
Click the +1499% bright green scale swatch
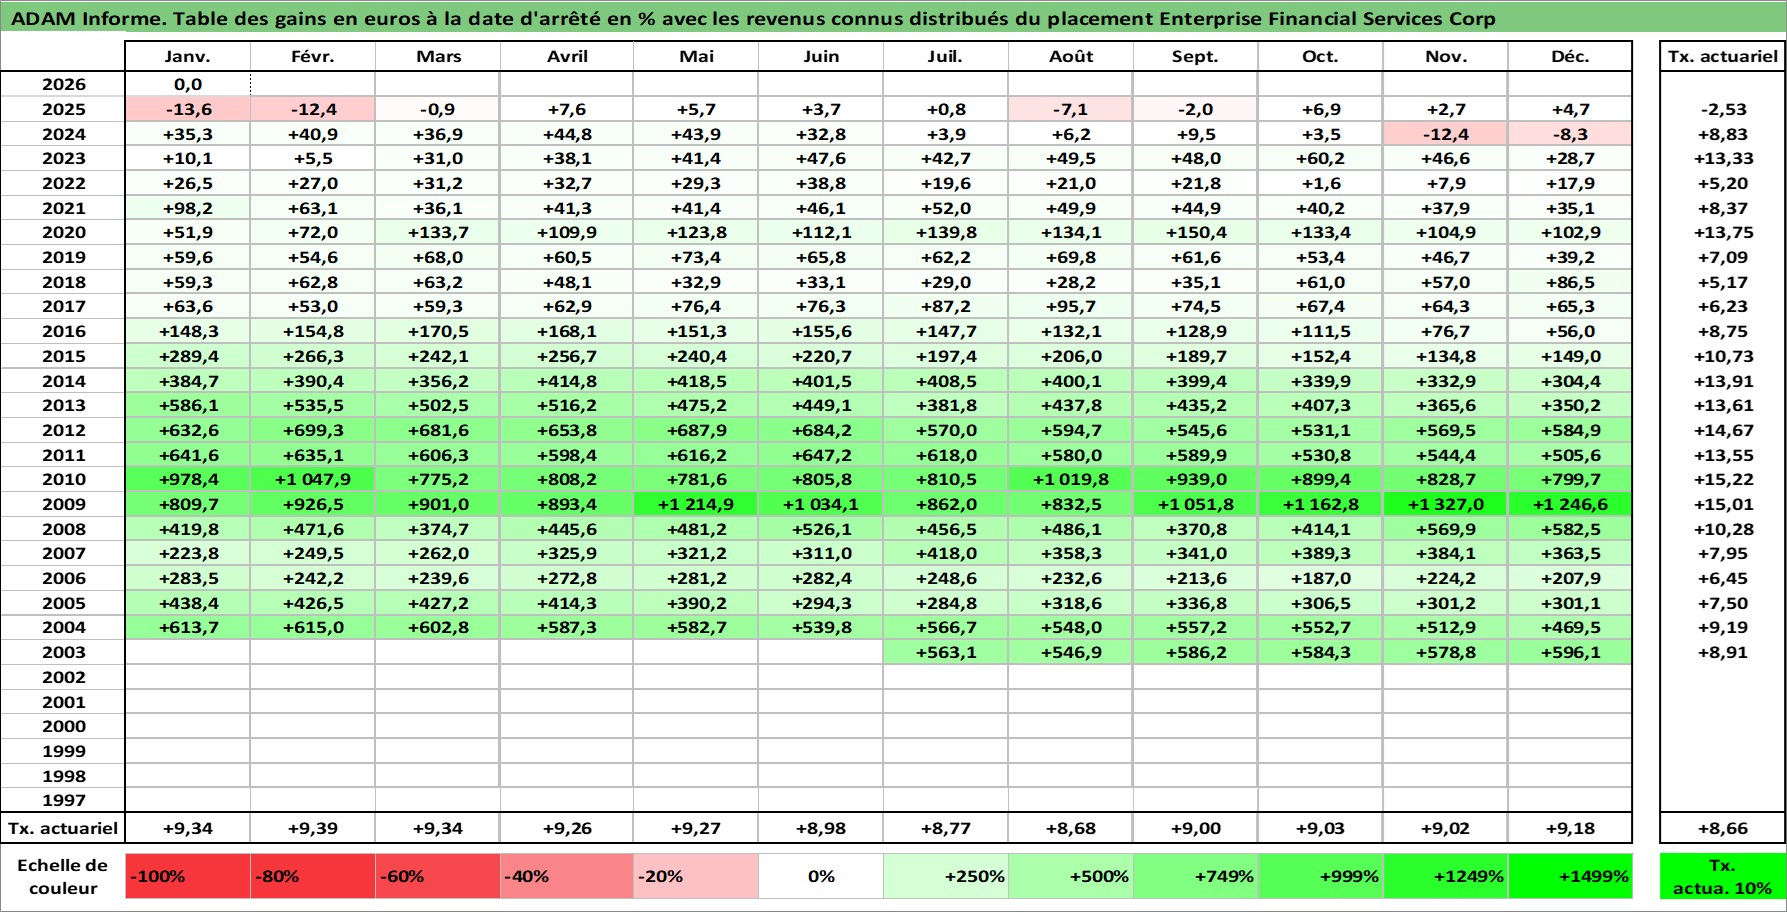[x=1570, y=876]
